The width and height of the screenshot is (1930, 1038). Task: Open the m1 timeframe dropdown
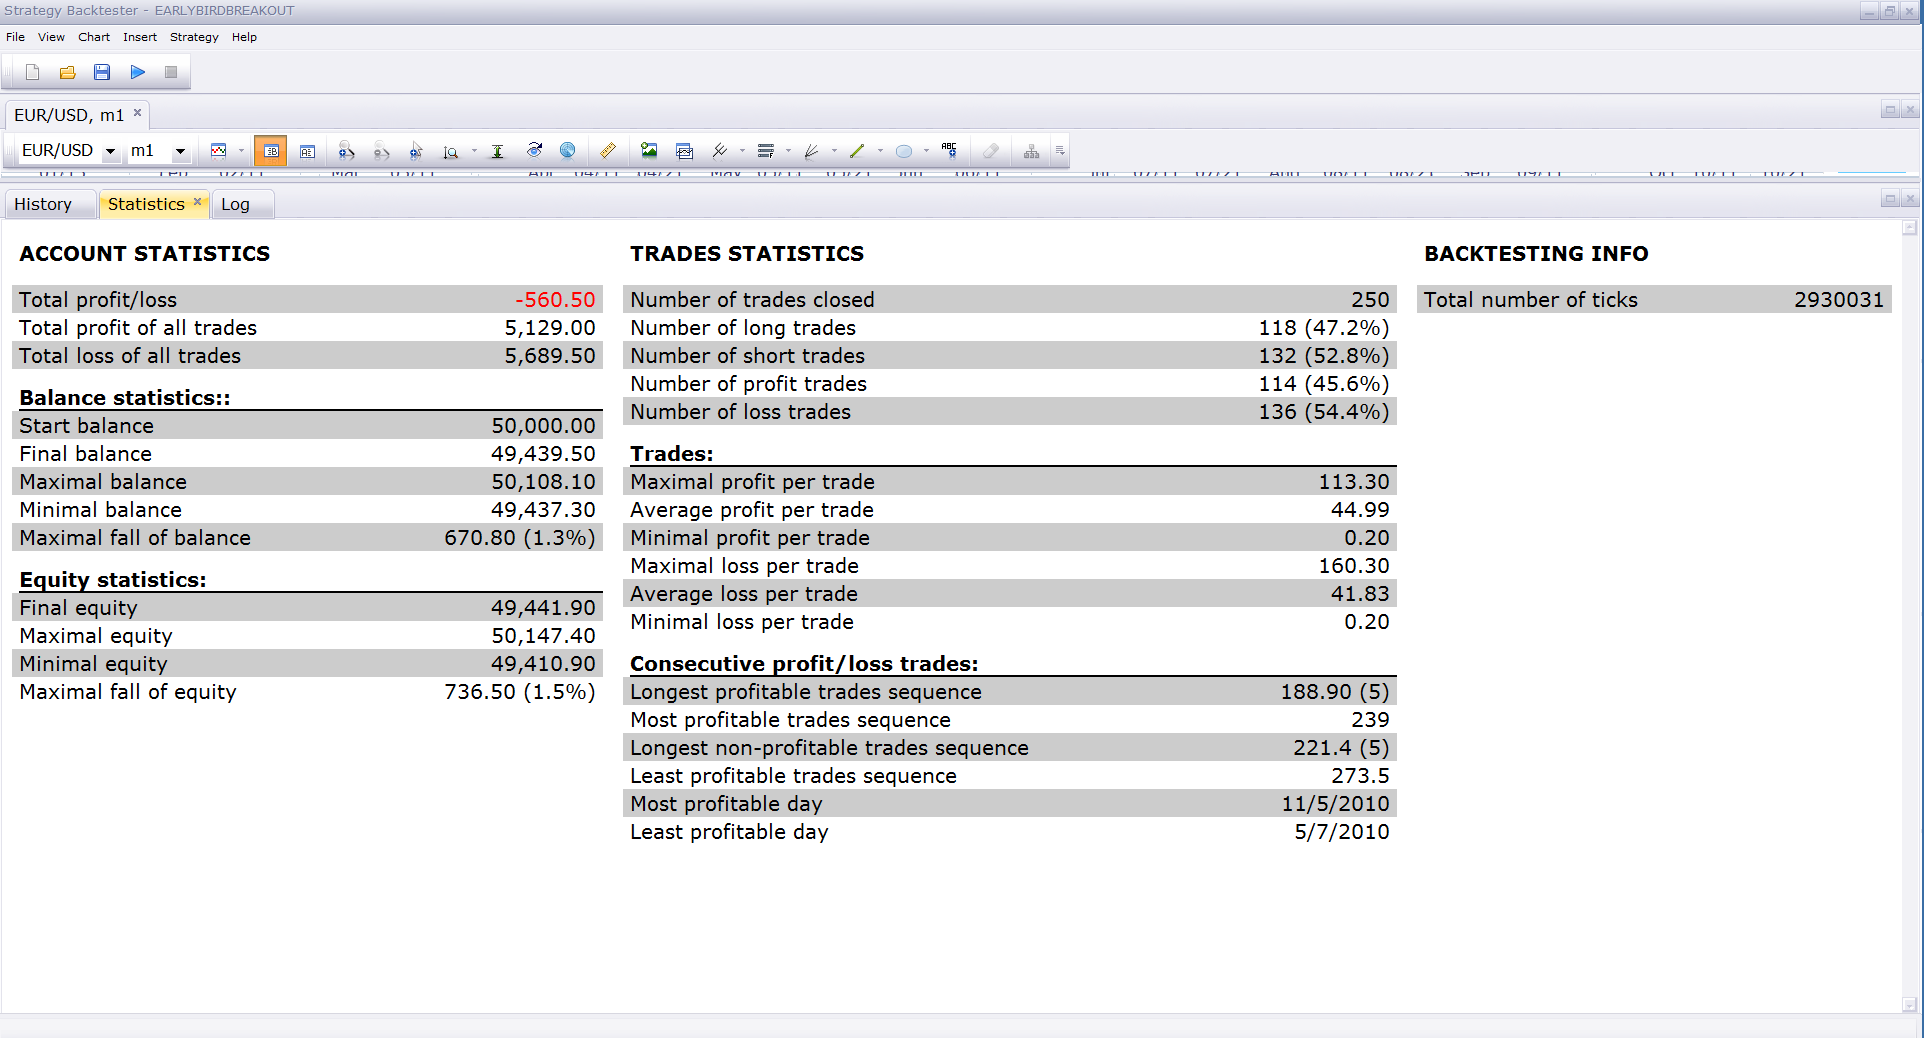tap(180, 152)
